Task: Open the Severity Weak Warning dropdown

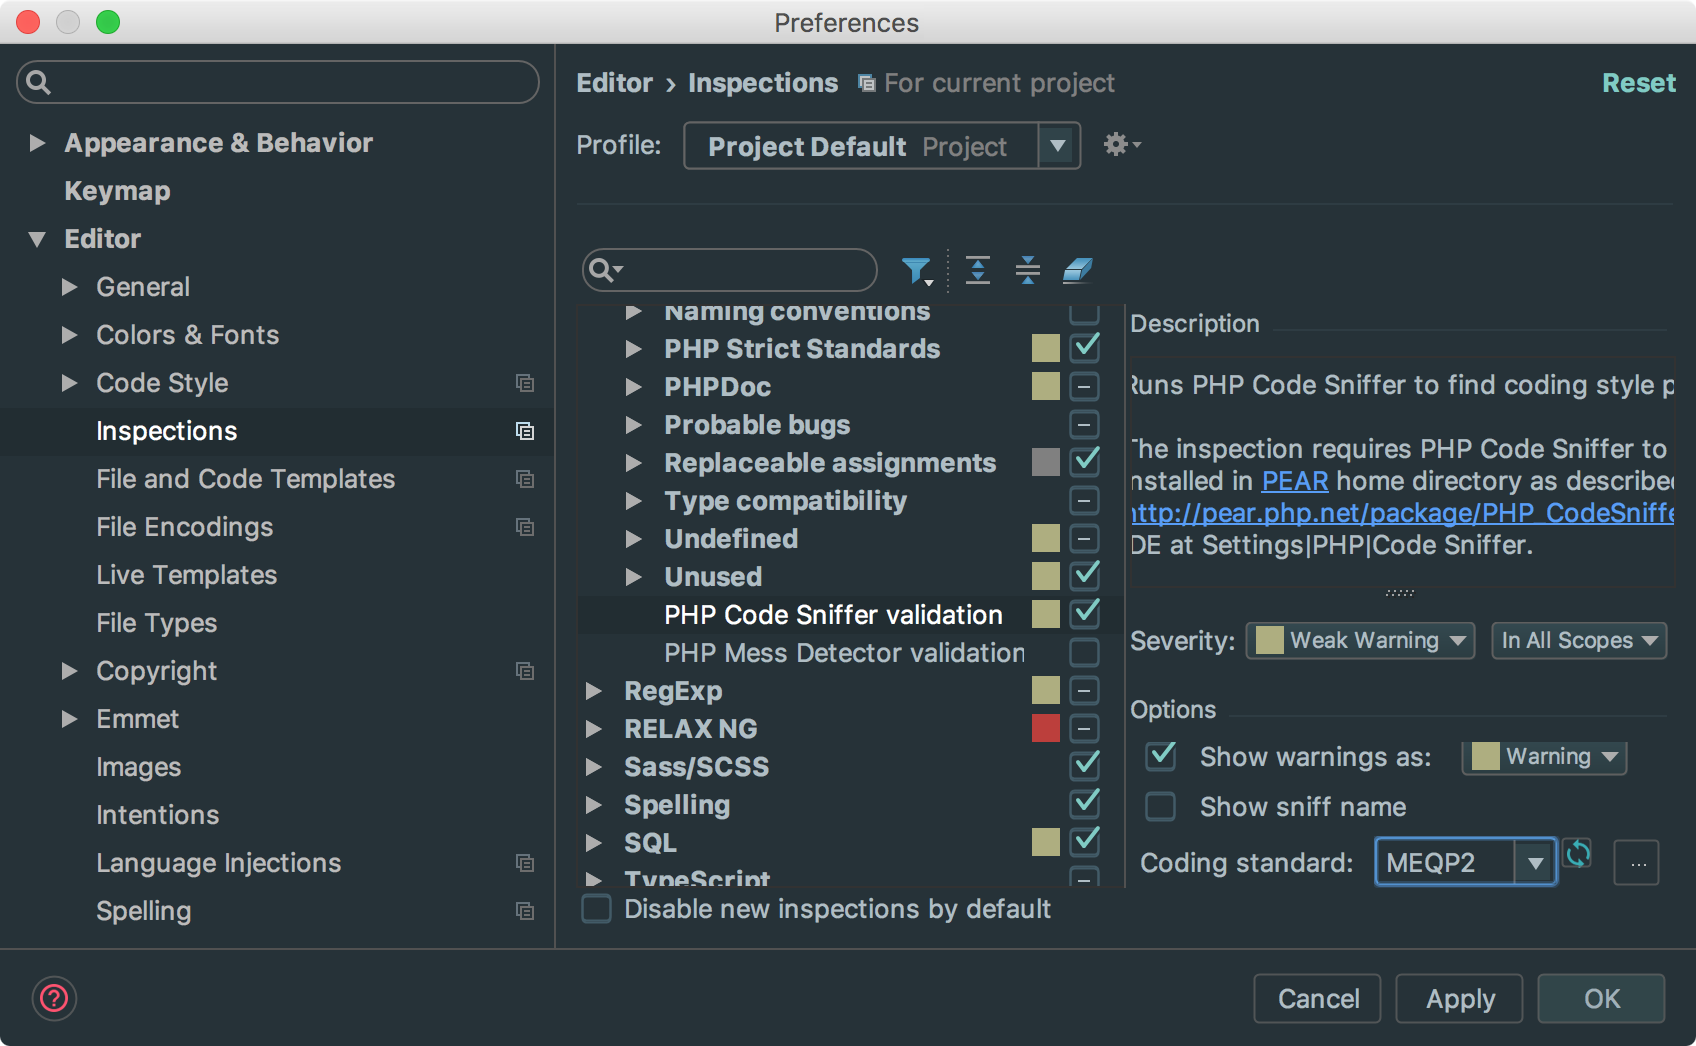Action: (x=1360, y=641)
